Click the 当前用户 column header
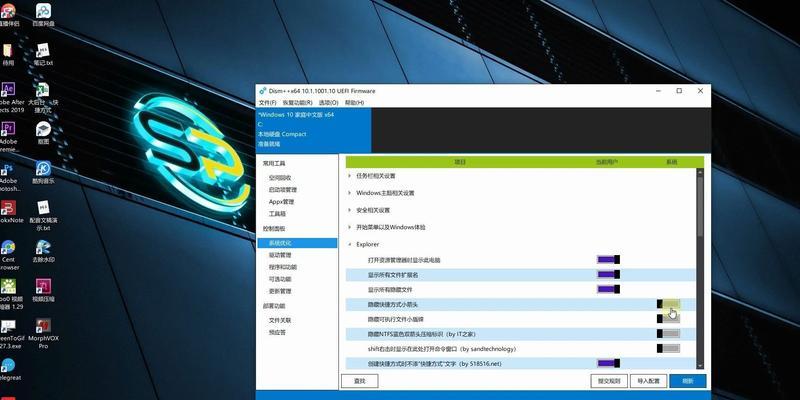800x400 pixels. 607,162
